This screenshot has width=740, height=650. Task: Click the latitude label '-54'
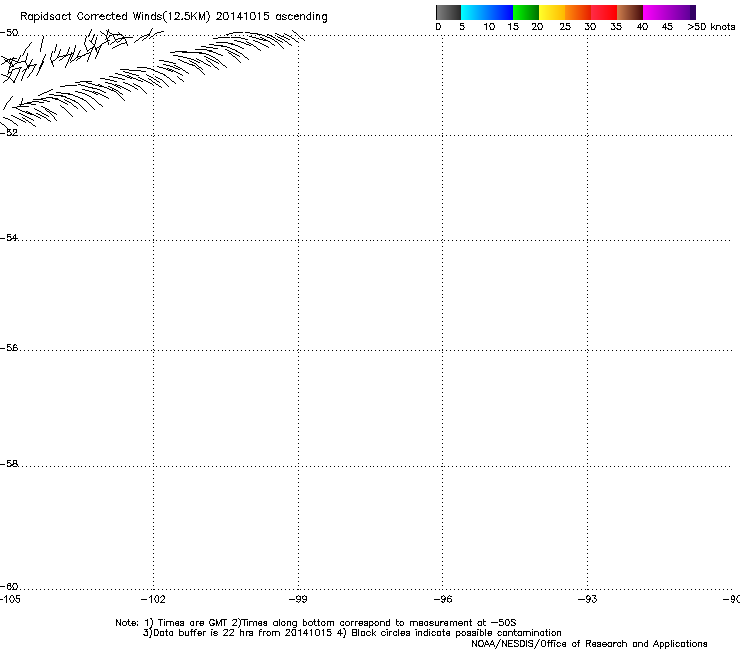9,237
